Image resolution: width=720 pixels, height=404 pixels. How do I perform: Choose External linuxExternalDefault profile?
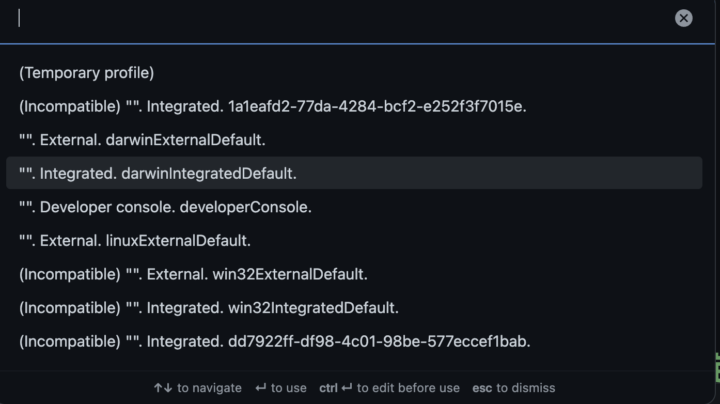(x=354, y=240)
